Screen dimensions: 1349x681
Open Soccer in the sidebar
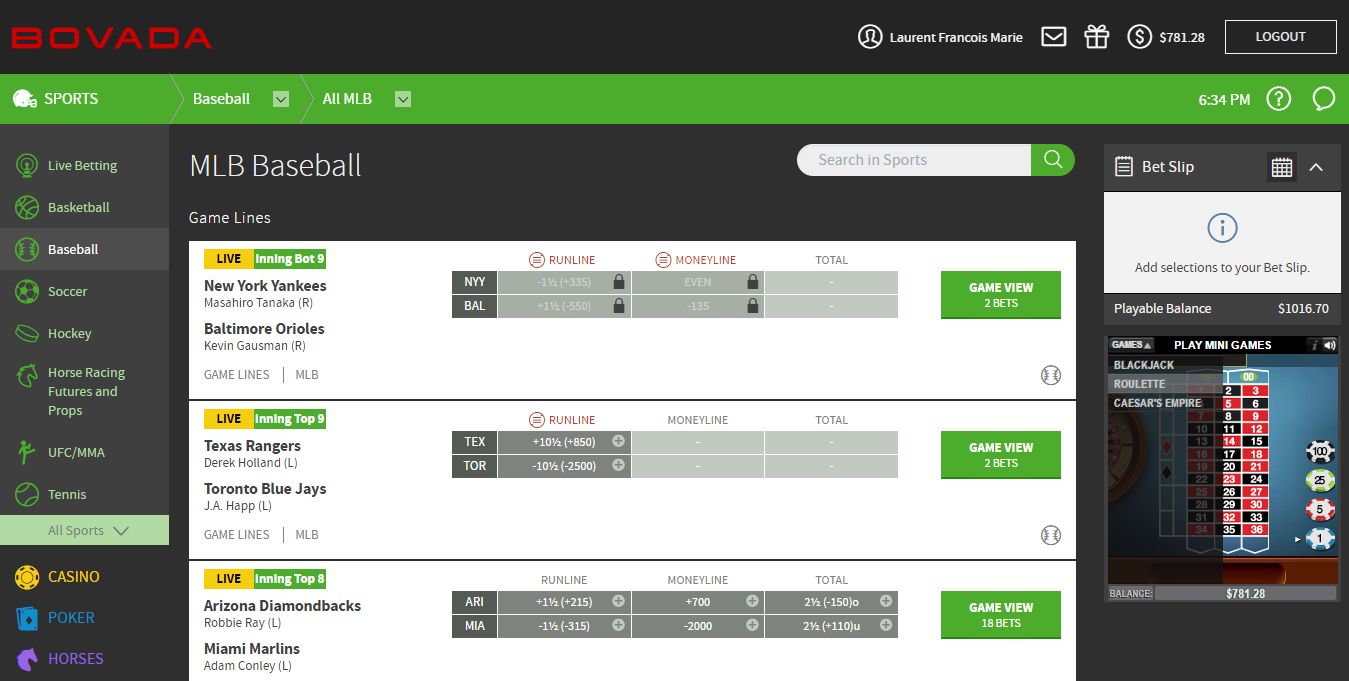tap(84, 292)
